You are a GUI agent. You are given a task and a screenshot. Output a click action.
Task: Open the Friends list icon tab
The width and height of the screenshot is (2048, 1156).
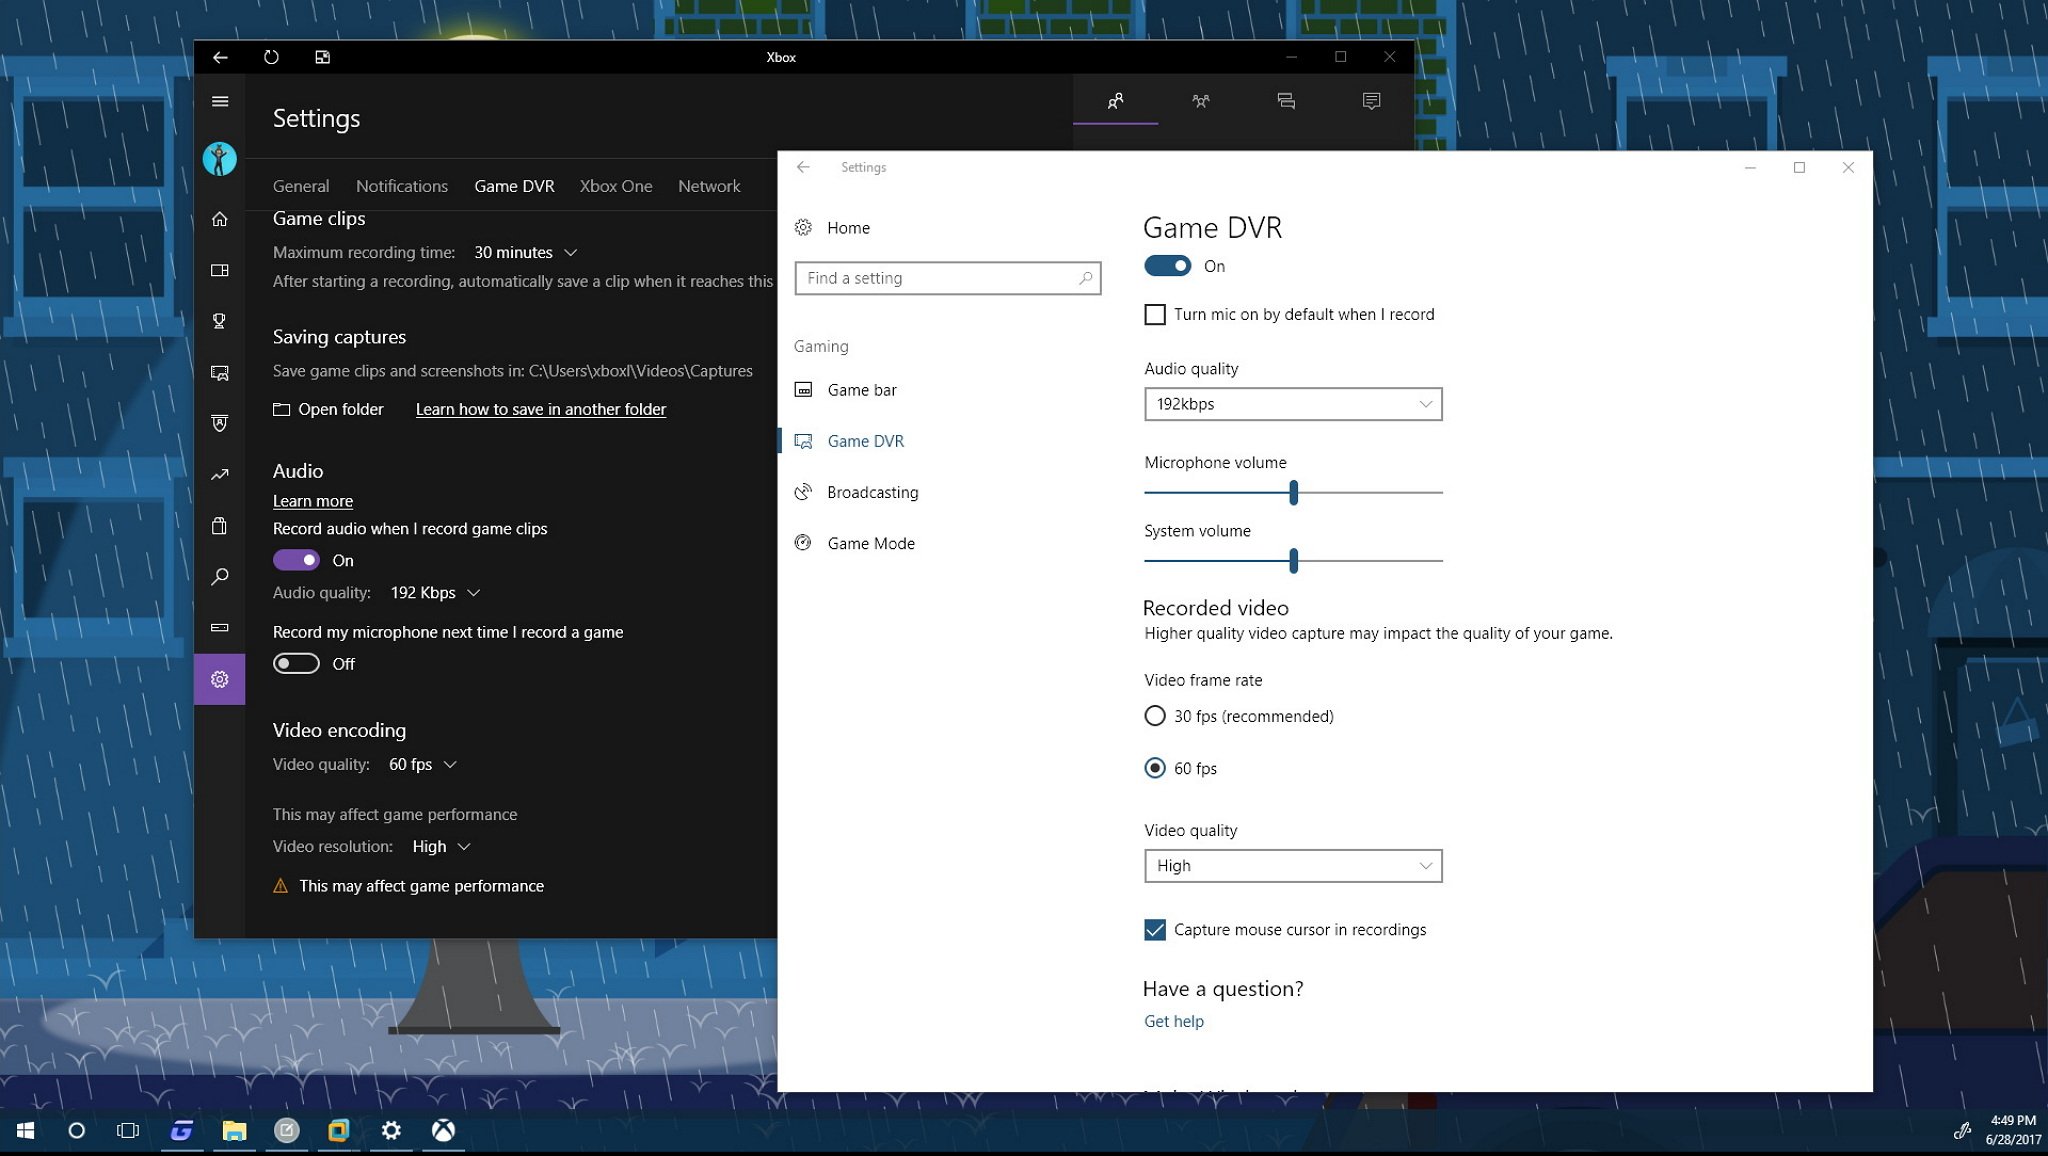pyautogui.click(x=1115, y=101)
